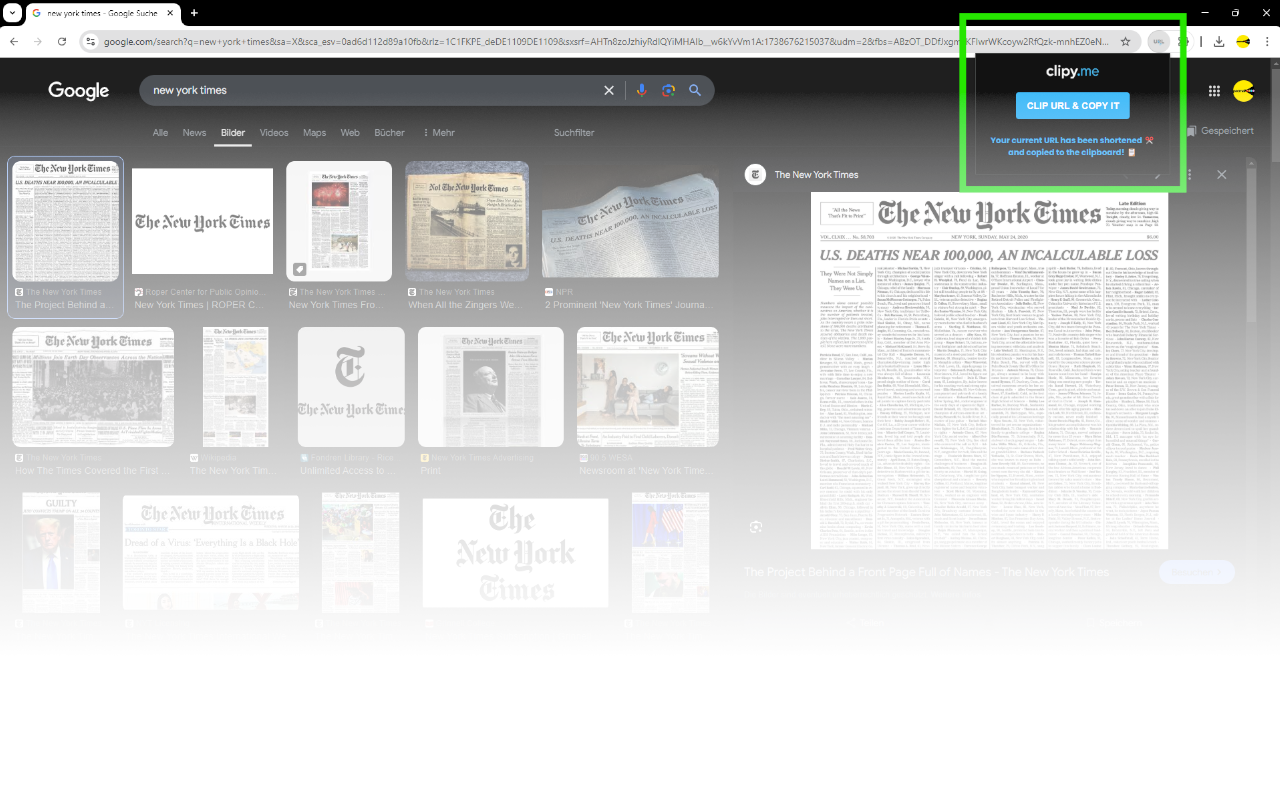
Task: Switch to the Alle results tab
Action: (x=160, y=132)
